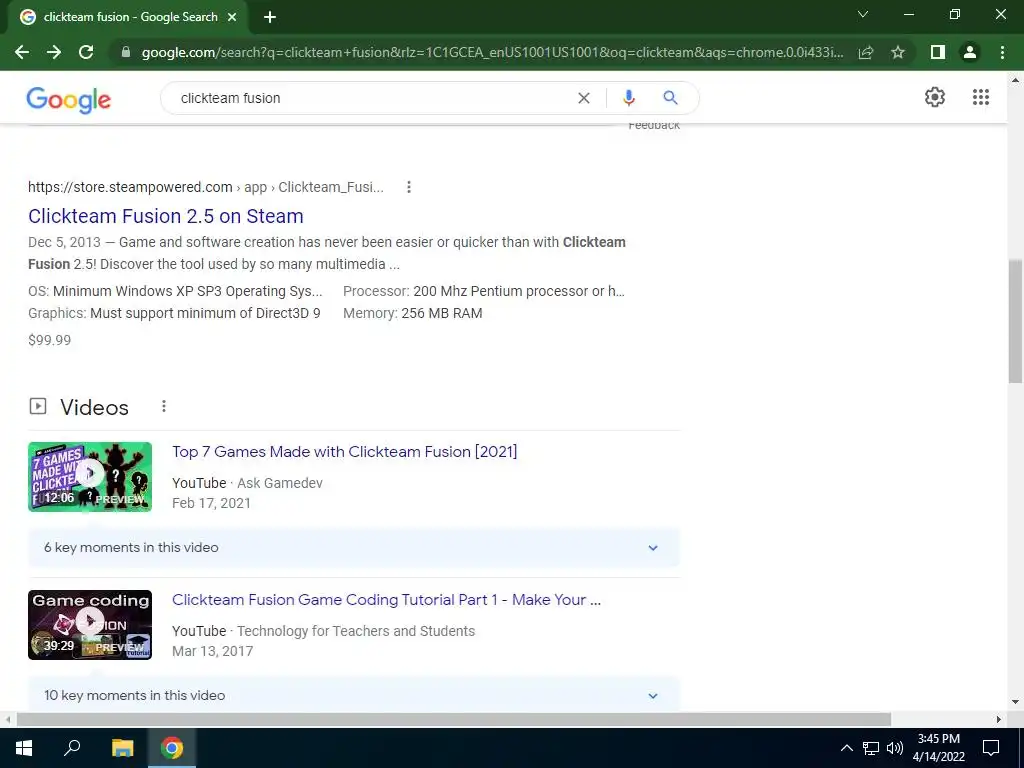The height and width of the screenshot is (768, 1024).
Task: Click the Feedback link
Action: [x=654, y=126]
